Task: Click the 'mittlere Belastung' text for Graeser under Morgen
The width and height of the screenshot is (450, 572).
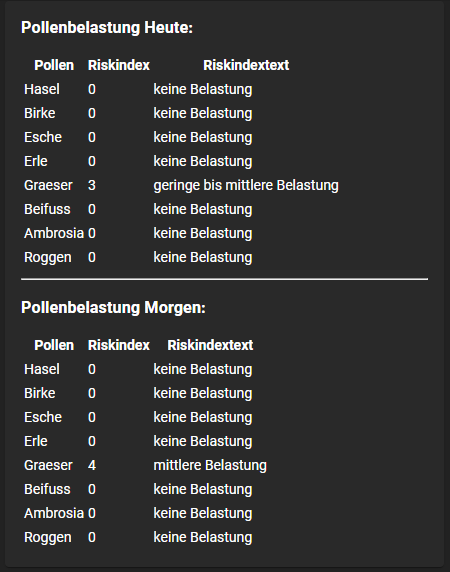Action: (x=210, y=465)
